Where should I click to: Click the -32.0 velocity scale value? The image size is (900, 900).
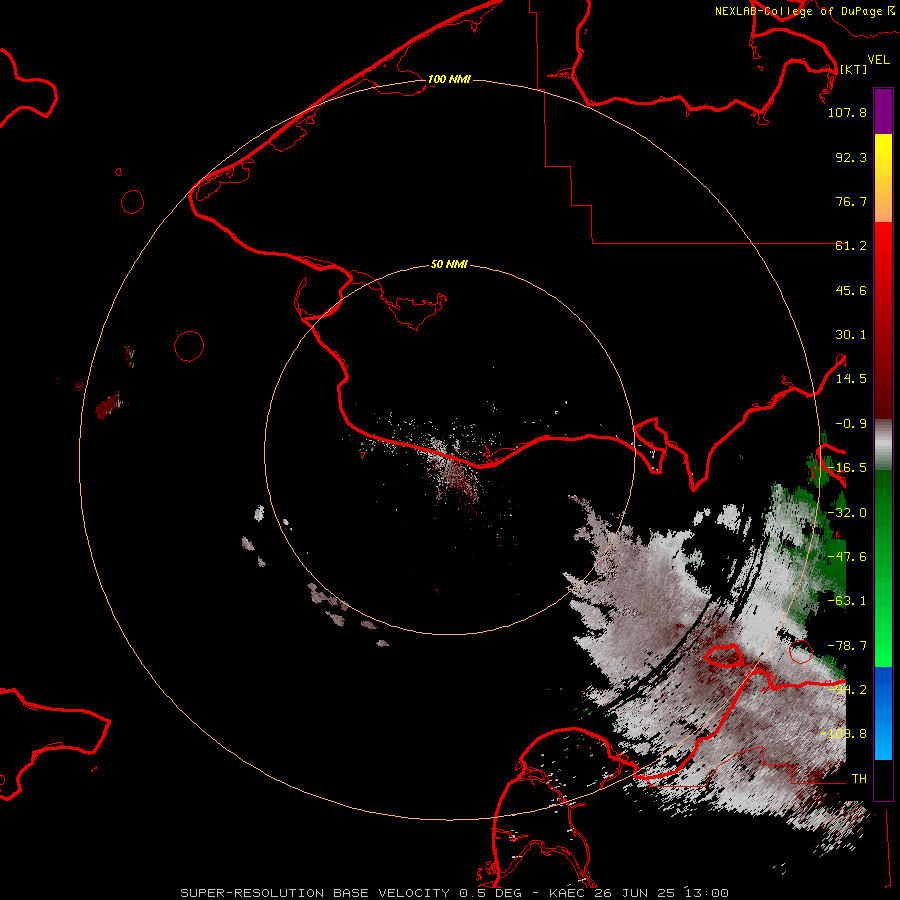[847, 513]
